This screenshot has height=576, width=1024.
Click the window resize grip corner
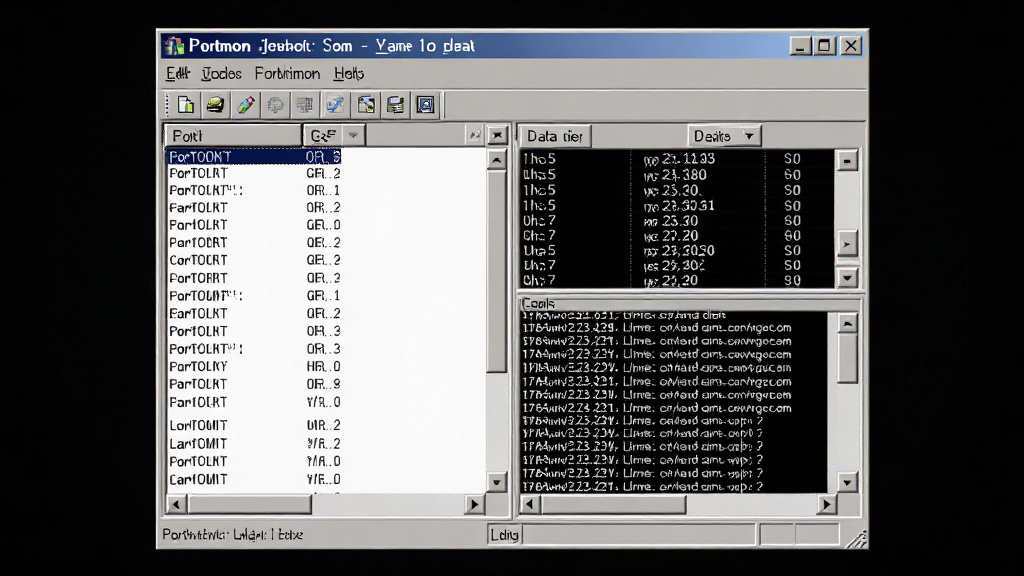click(x=856, y=537)
